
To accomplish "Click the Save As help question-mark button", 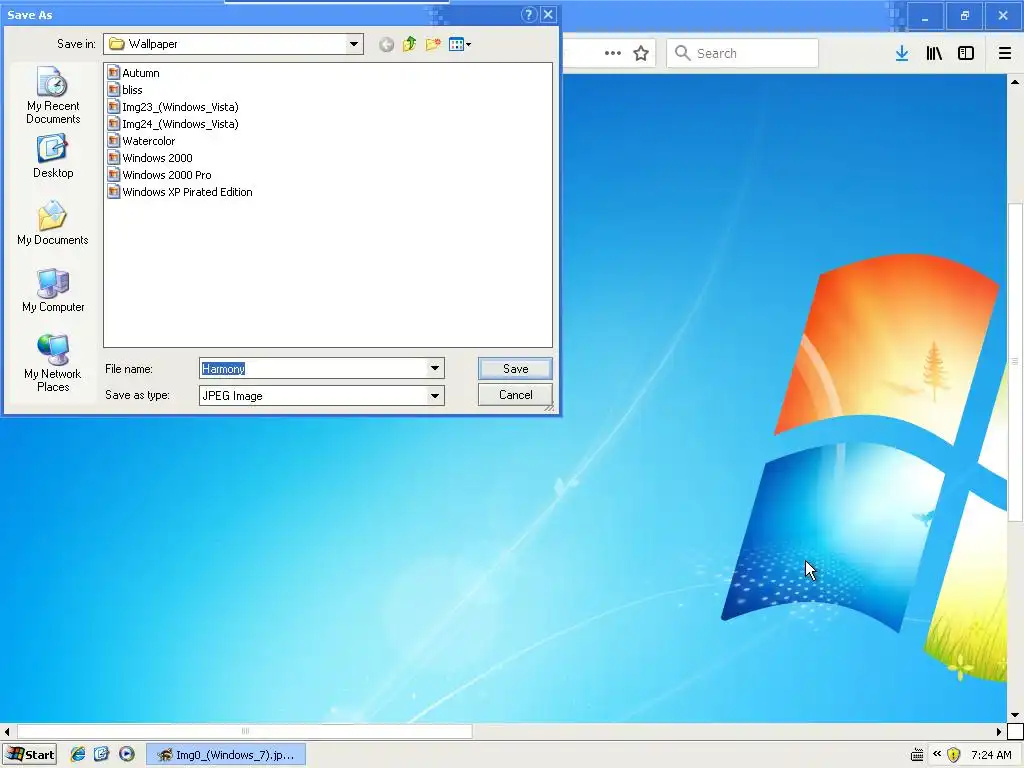I will [529, 14].
